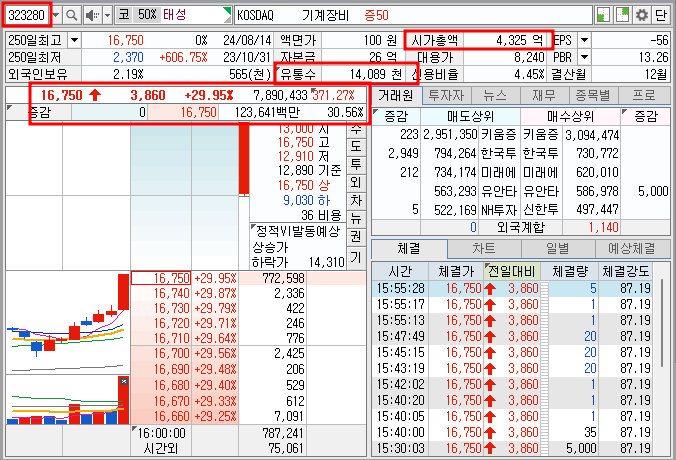
Task: Switch to the 차트 tab
Action: pos(484,249)
